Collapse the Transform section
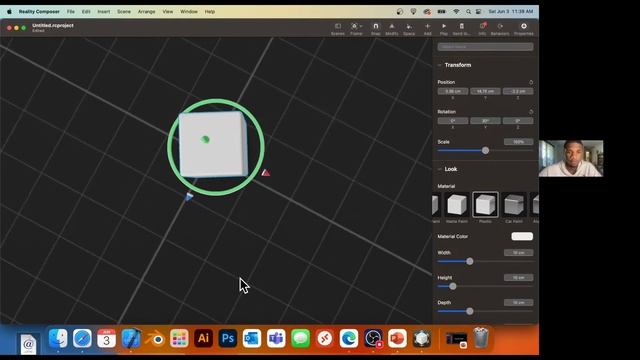This screenshot has width=640, height=360. [x=440, y=65]
